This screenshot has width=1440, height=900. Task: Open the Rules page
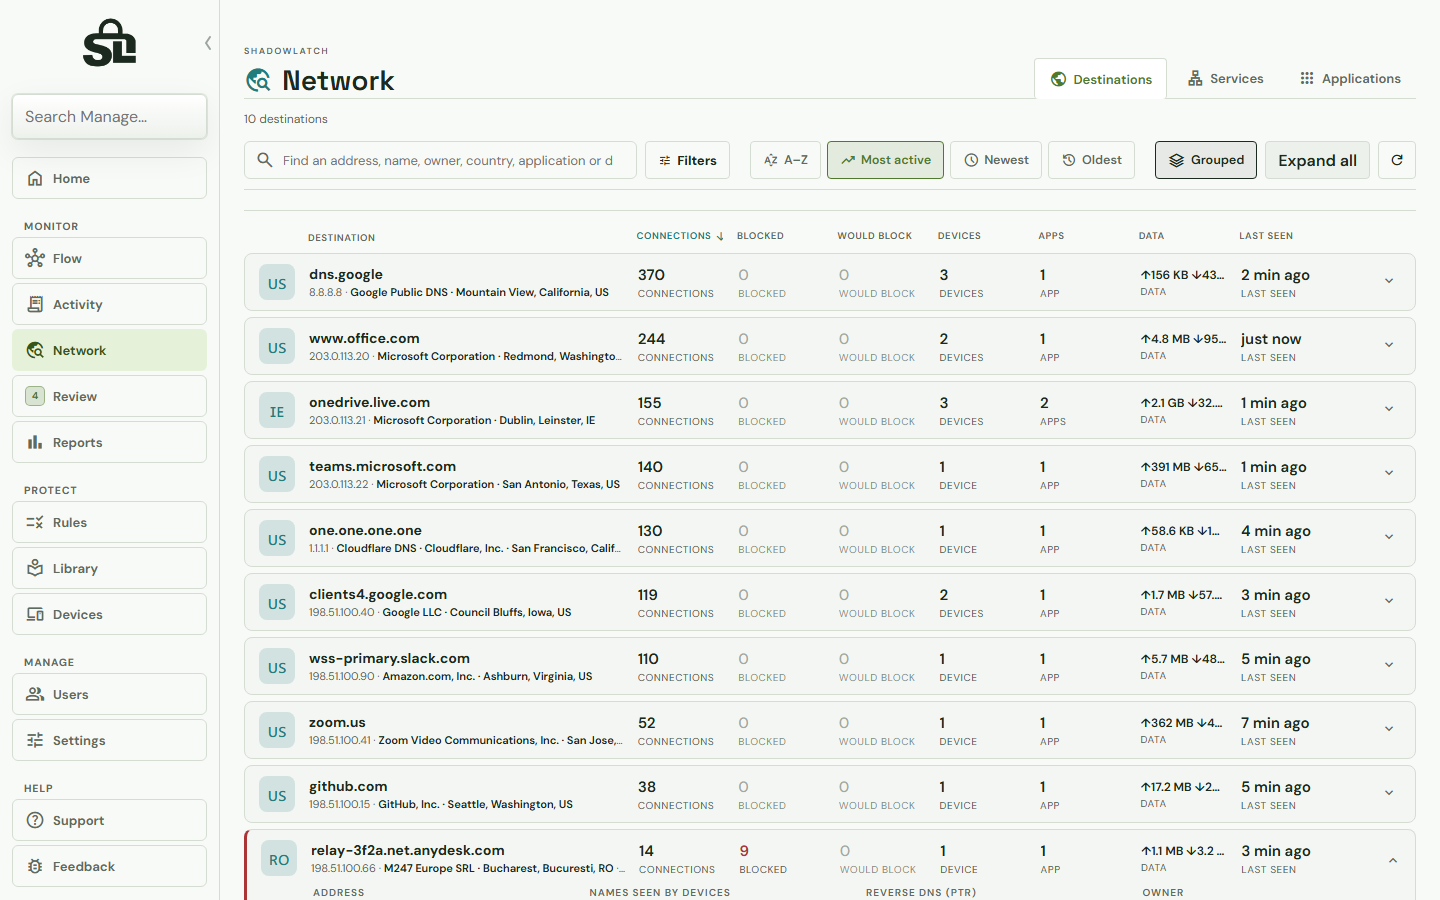[109, 522]
